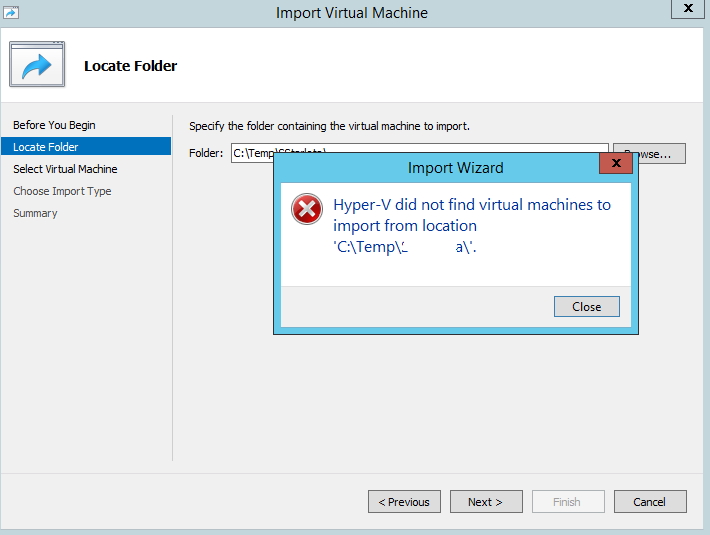This screenshot has width=710, height=535.
Task: Go back with < Previous button
Action: tap(404, 502)
